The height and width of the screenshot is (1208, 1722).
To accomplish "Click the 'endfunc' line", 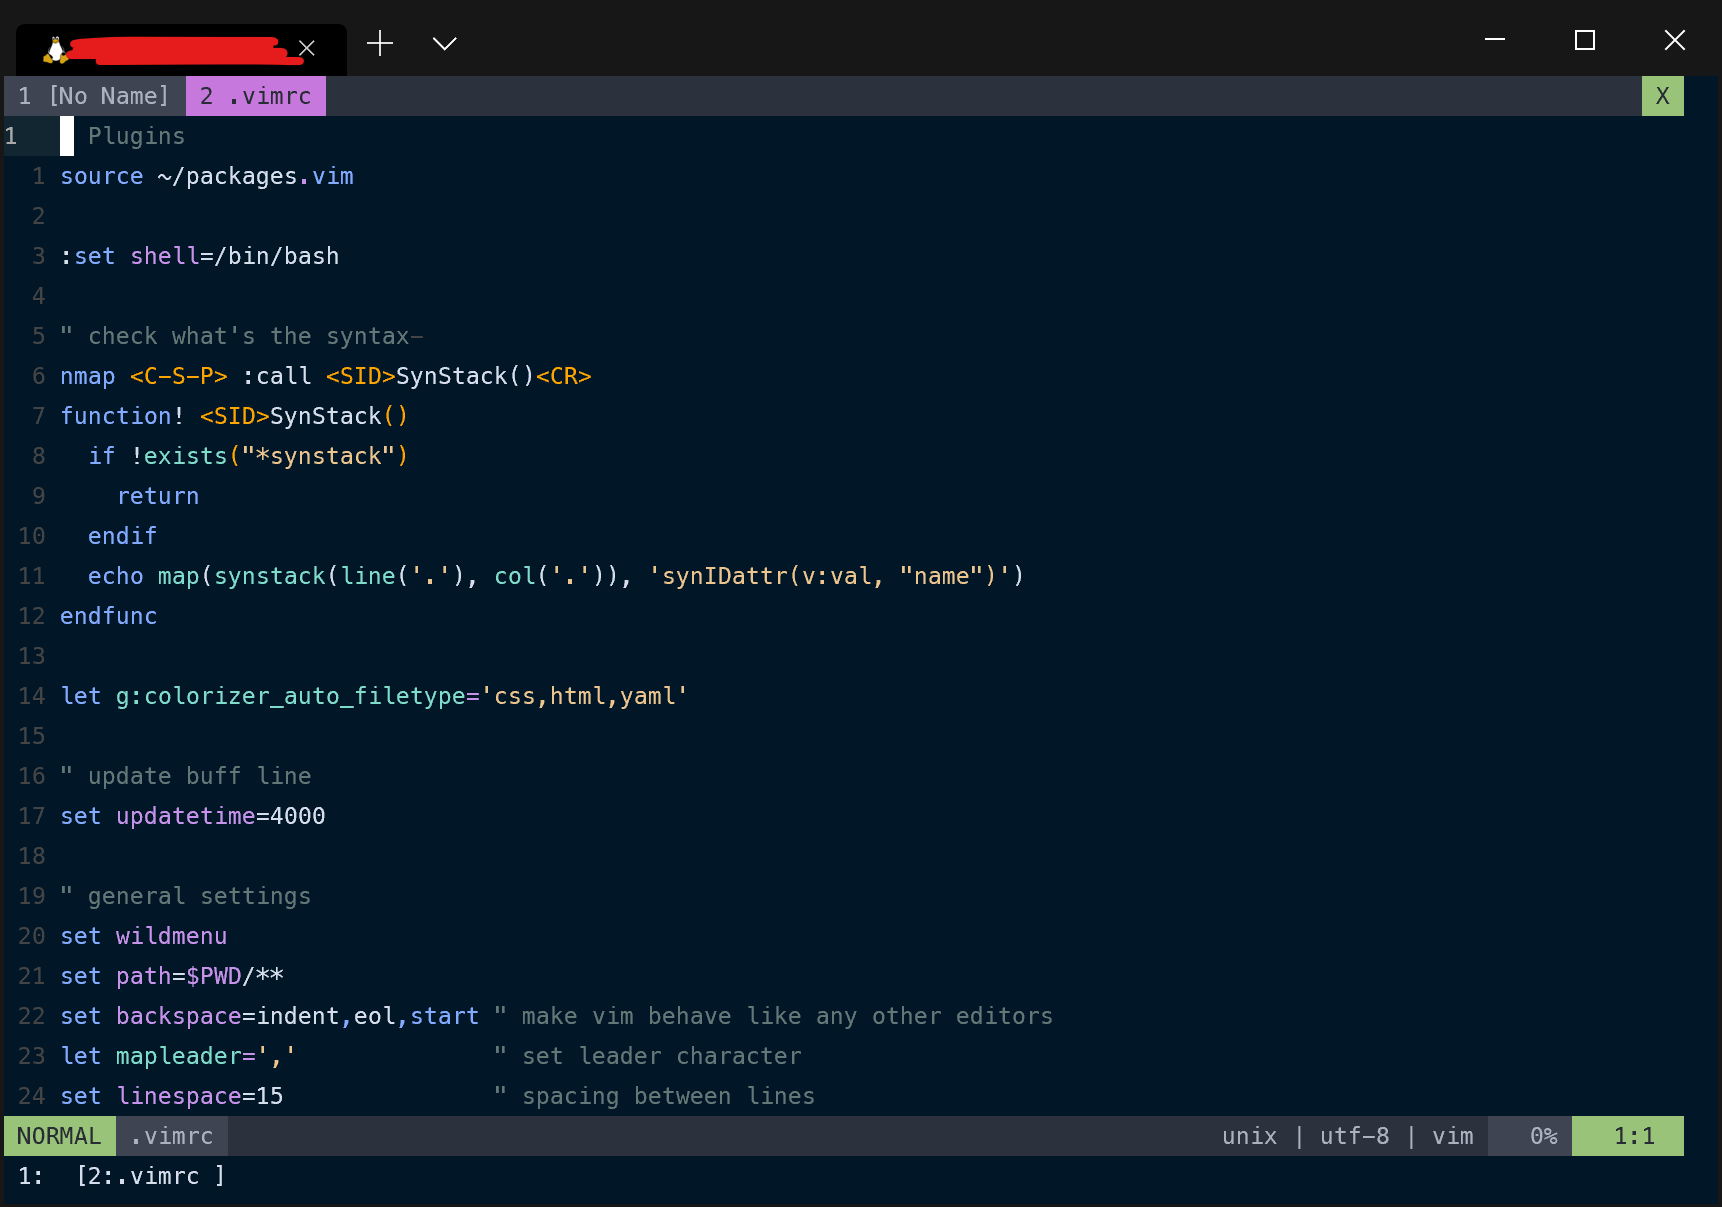I will pyautogui.click(x=108, y=616).
